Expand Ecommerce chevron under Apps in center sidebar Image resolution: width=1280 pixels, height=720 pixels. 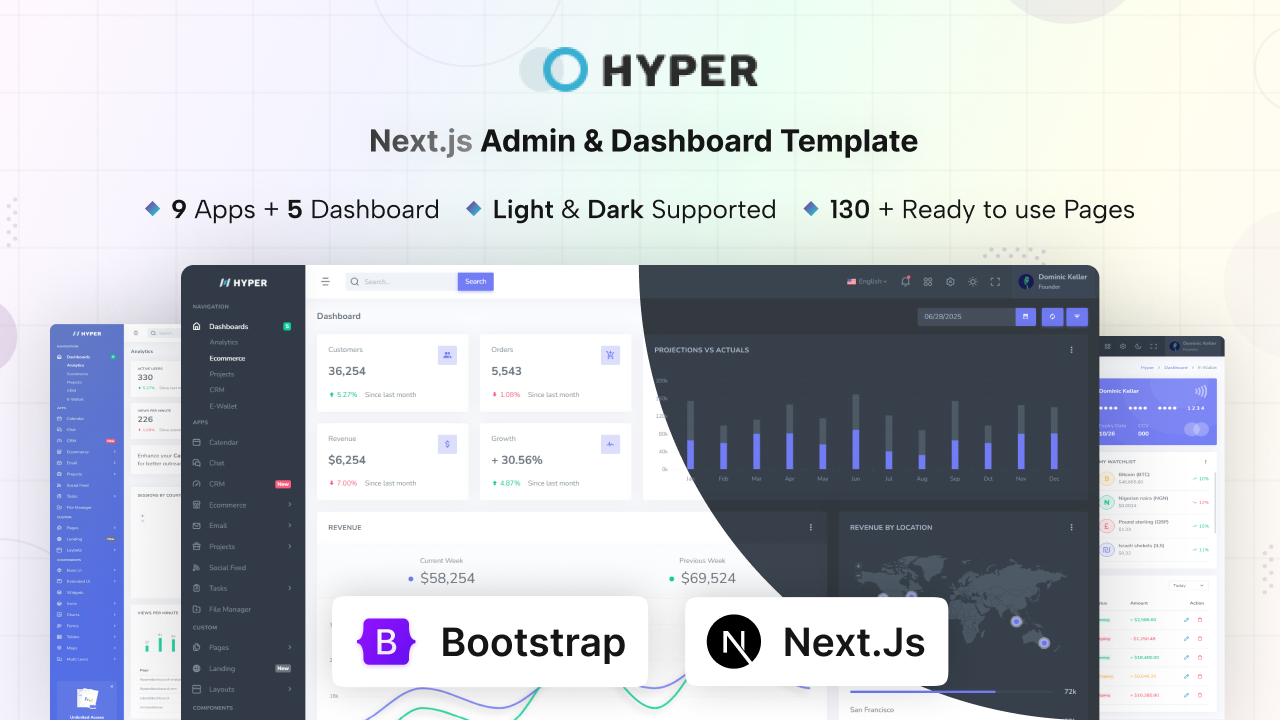point(290,505)
